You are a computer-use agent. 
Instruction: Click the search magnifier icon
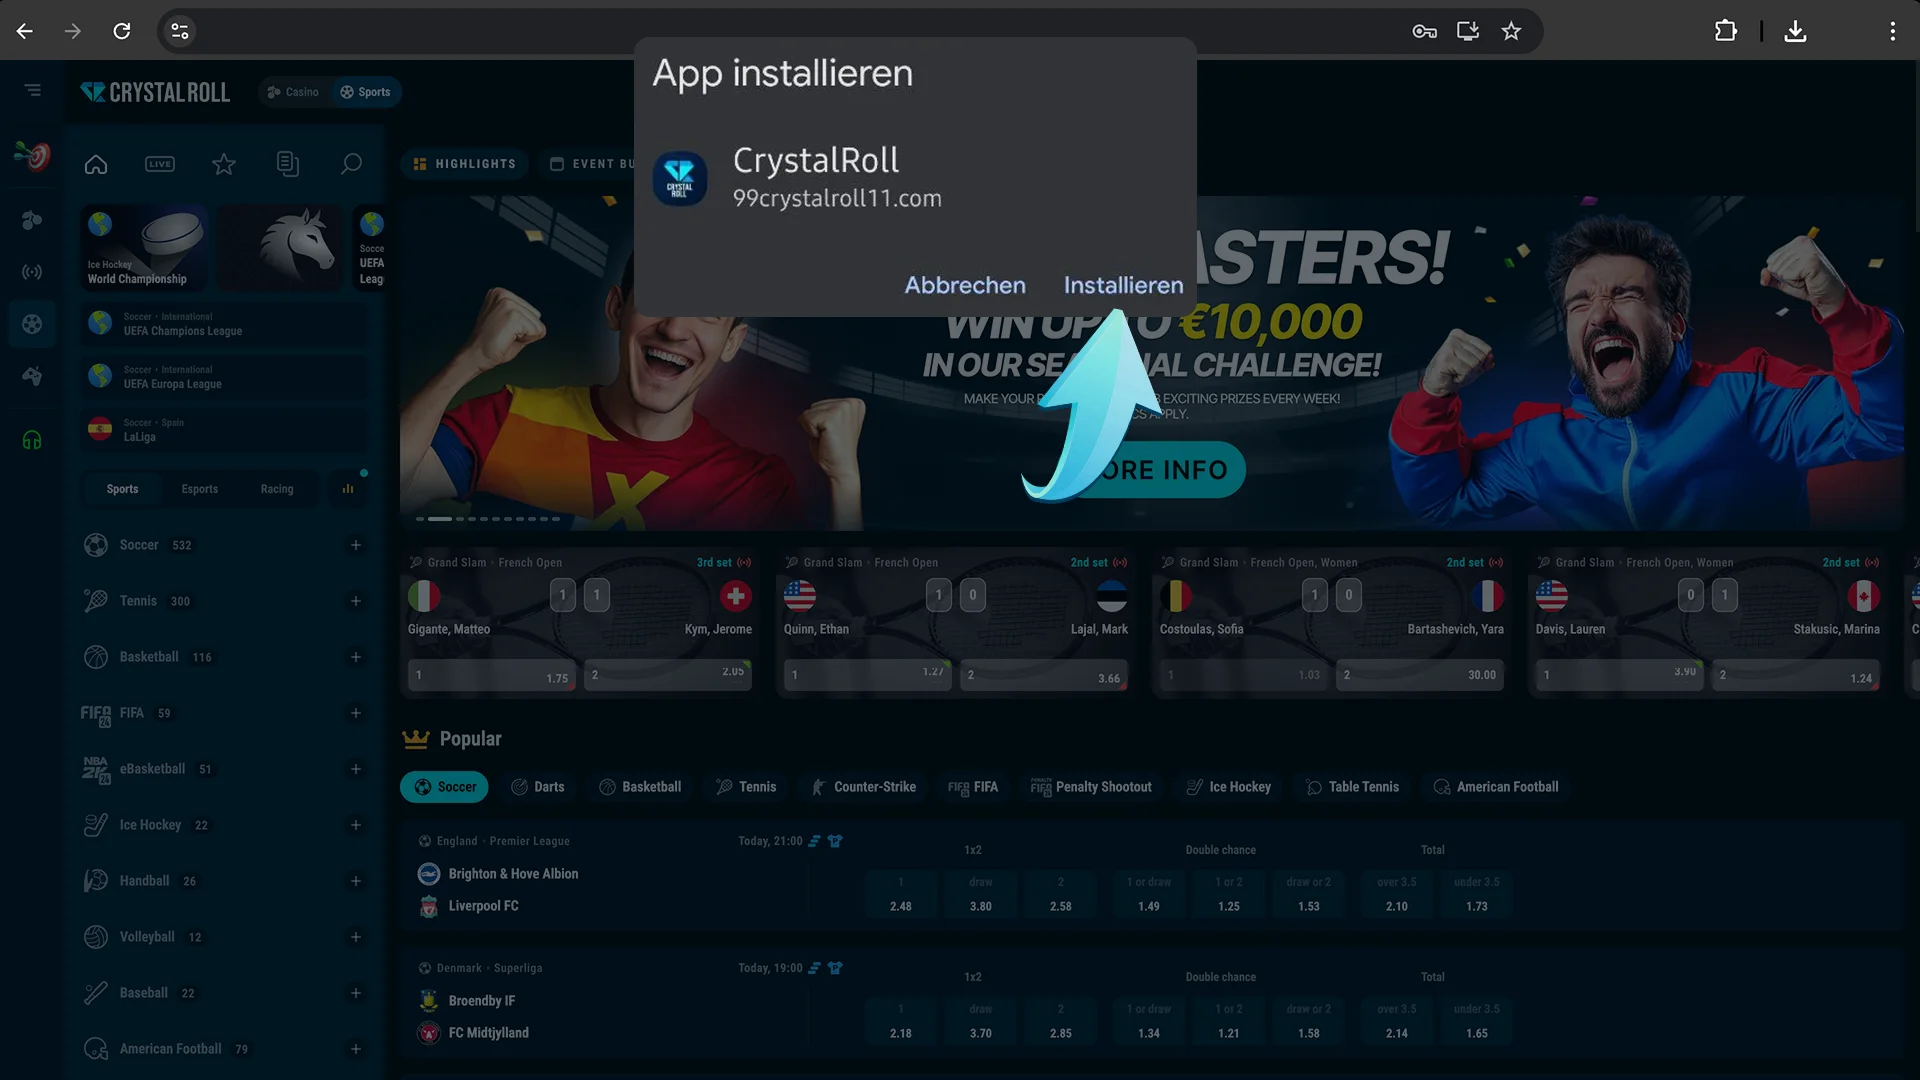coord(351,164)
